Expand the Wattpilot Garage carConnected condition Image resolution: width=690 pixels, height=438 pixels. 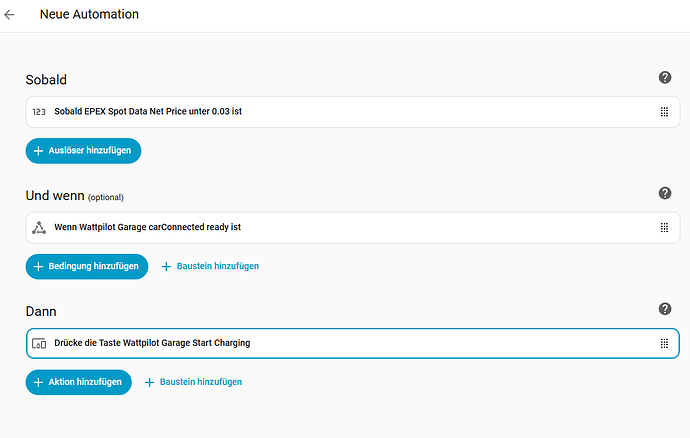pos(147,227)
